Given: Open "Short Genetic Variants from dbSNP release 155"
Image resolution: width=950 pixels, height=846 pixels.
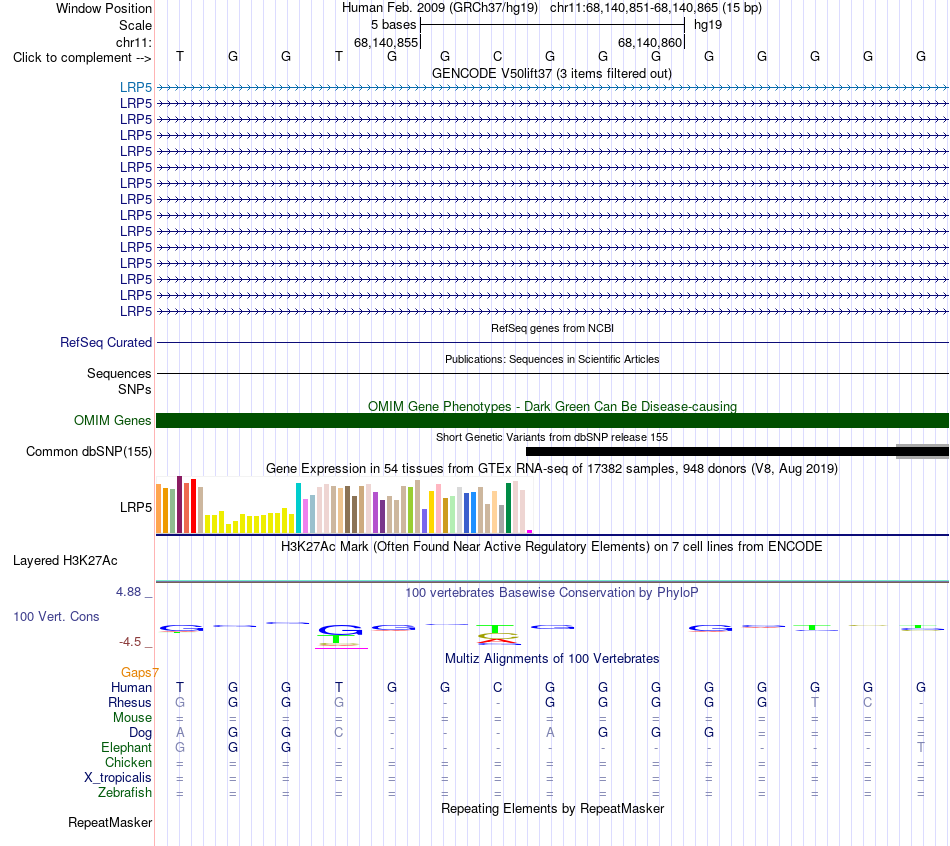Looking at the screenshot, I should tap(552, 437).
